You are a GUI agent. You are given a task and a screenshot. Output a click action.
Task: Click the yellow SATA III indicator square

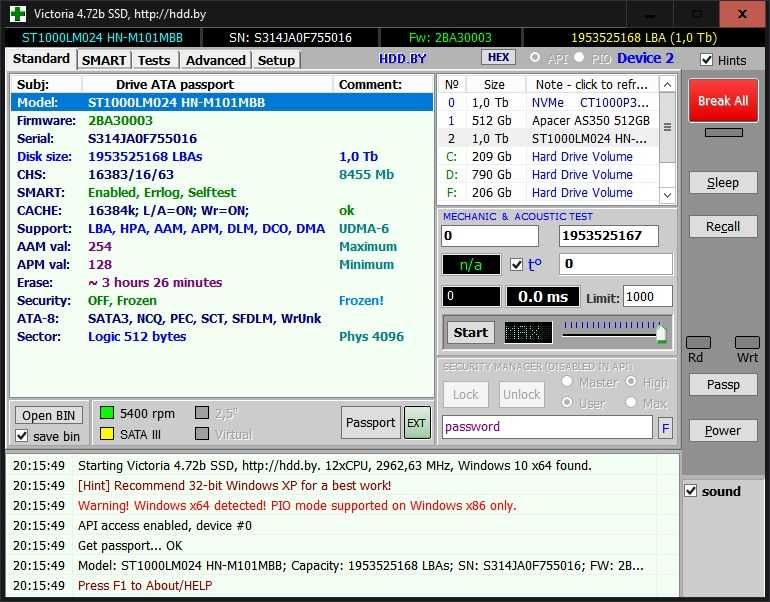[x=107, y=434]
